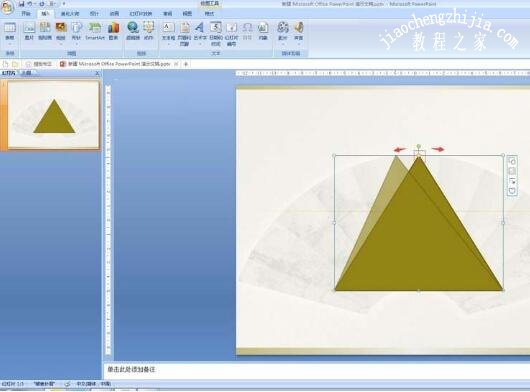Click Redo in the quick access toolbar
530x392 pixels.
pos(42,4)
